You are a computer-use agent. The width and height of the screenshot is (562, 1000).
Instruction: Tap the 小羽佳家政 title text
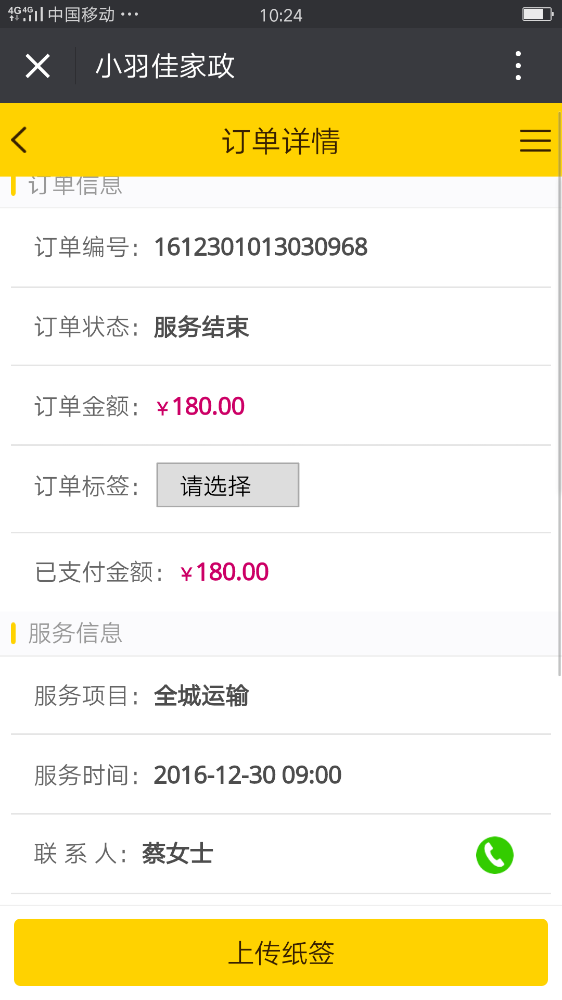coord(165,66)
